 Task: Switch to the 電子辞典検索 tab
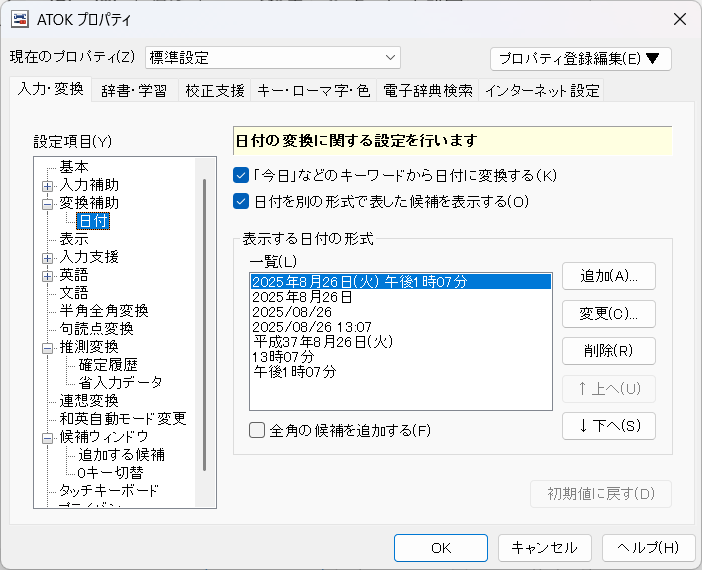point(428,90)
